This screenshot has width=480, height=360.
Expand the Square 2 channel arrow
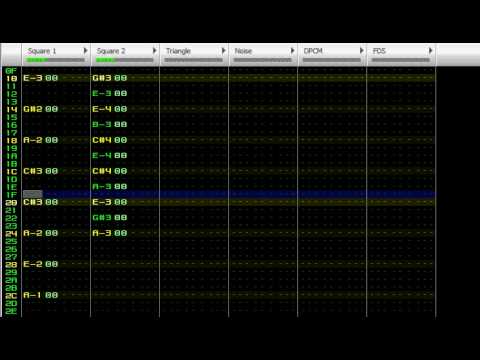coord(154,51)
